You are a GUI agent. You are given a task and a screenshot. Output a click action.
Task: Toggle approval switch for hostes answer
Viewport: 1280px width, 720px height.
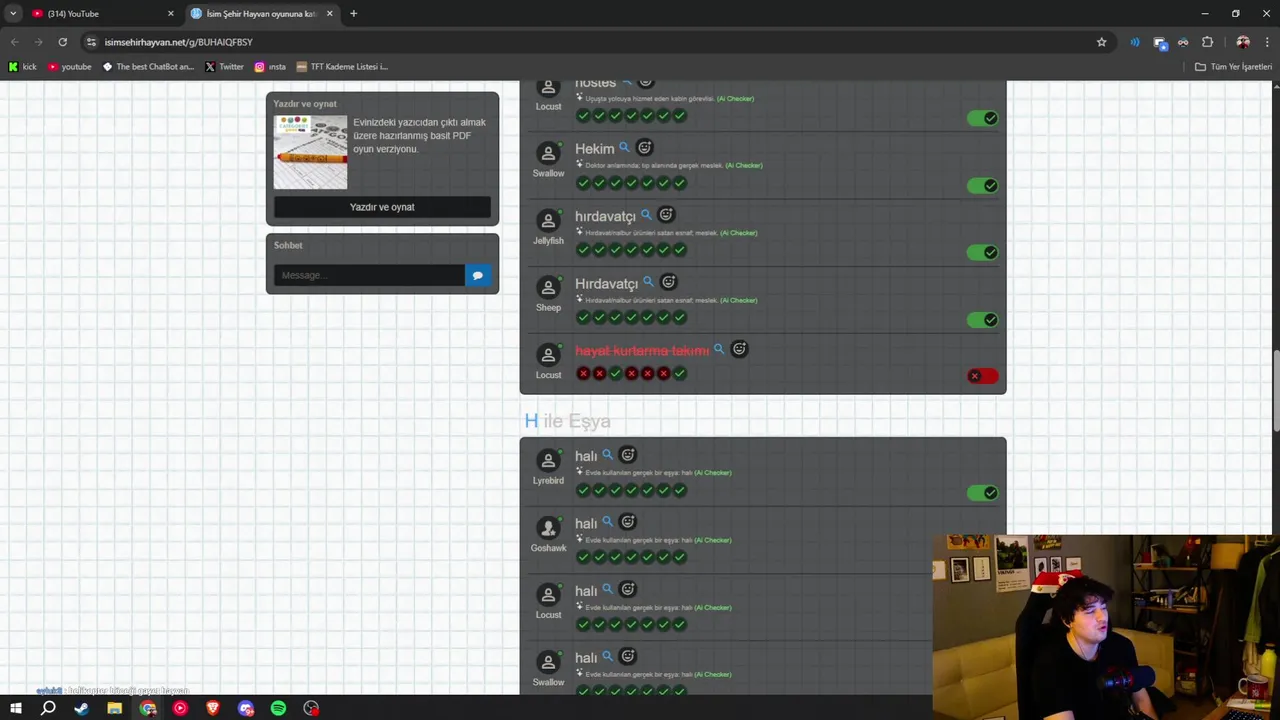click(982, 118)
